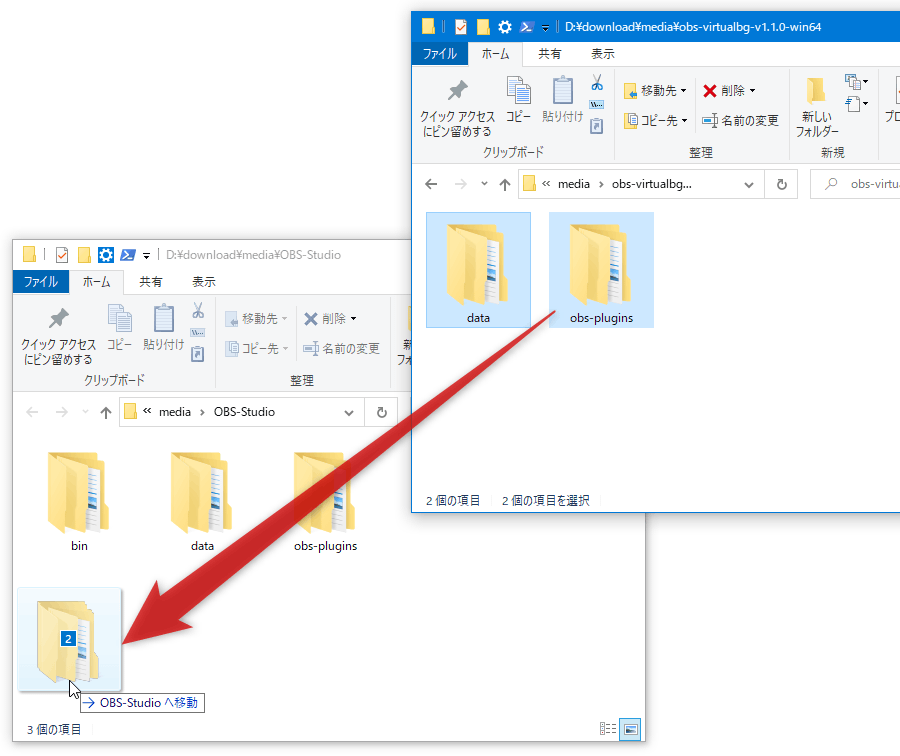Click PowerShell icon in obs-virtualbg title bar
Image resolution: width=900 pixels, height=756 pixels.
tap(526, 26)
